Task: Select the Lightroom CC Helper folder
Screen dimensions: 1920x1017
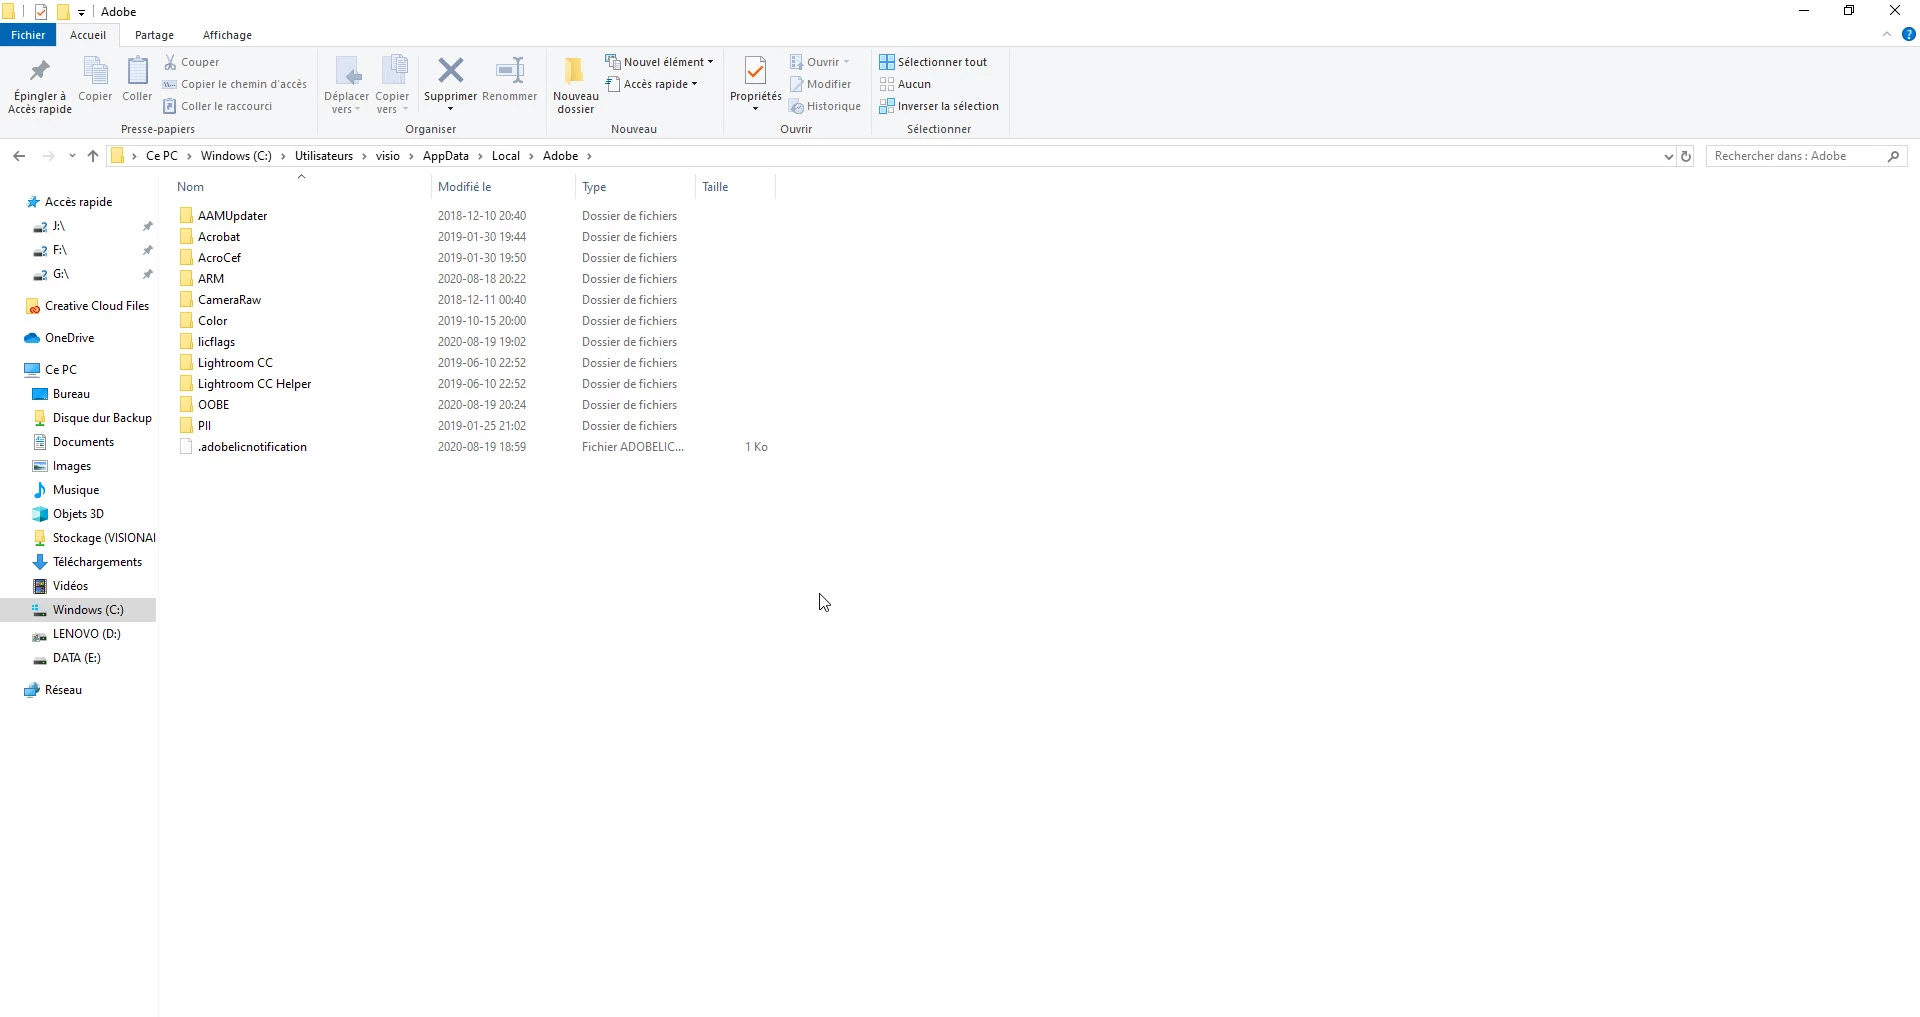Action: tap(254, 384)
